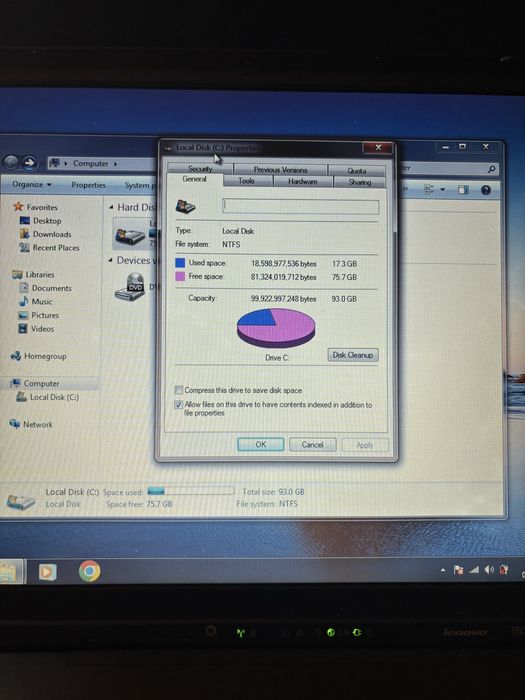Click Action Center flag icon
This screenshot has height=700, width=525.
(x=458, y=570)
